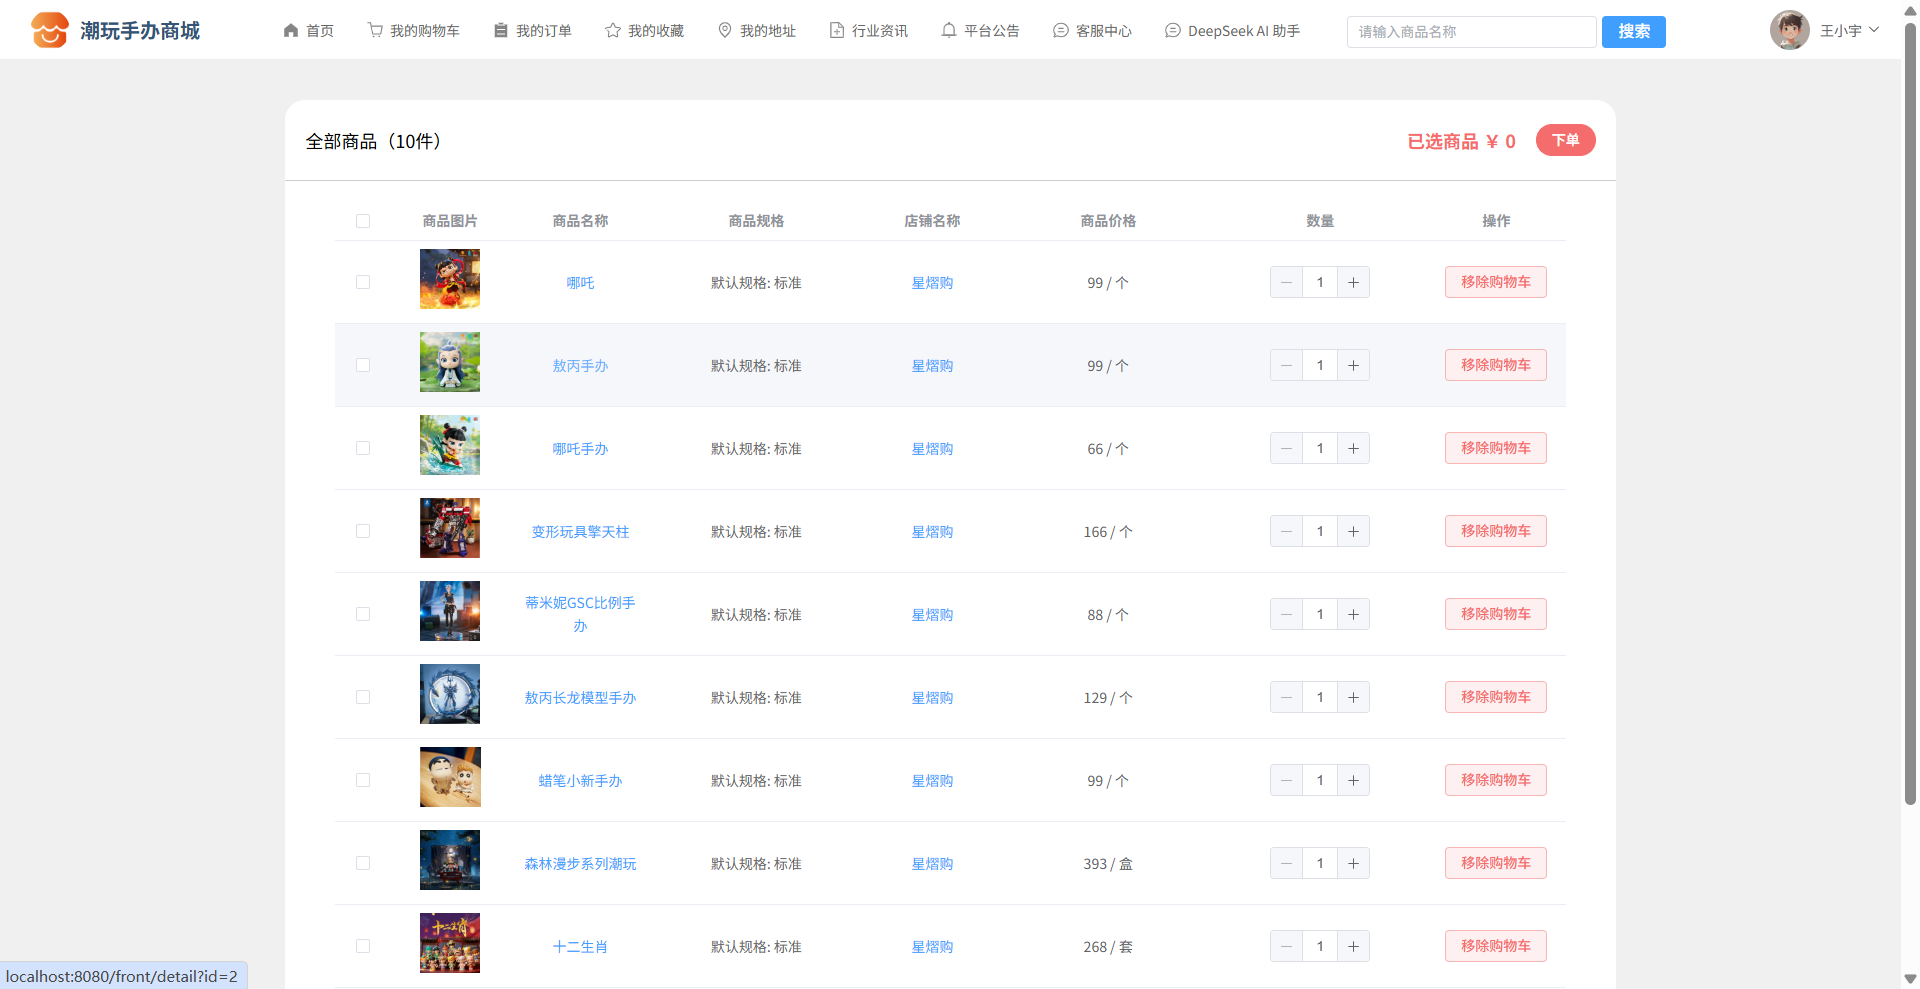
Task: Toggle the select-all checkbox in table header
Action: [363, 221]
